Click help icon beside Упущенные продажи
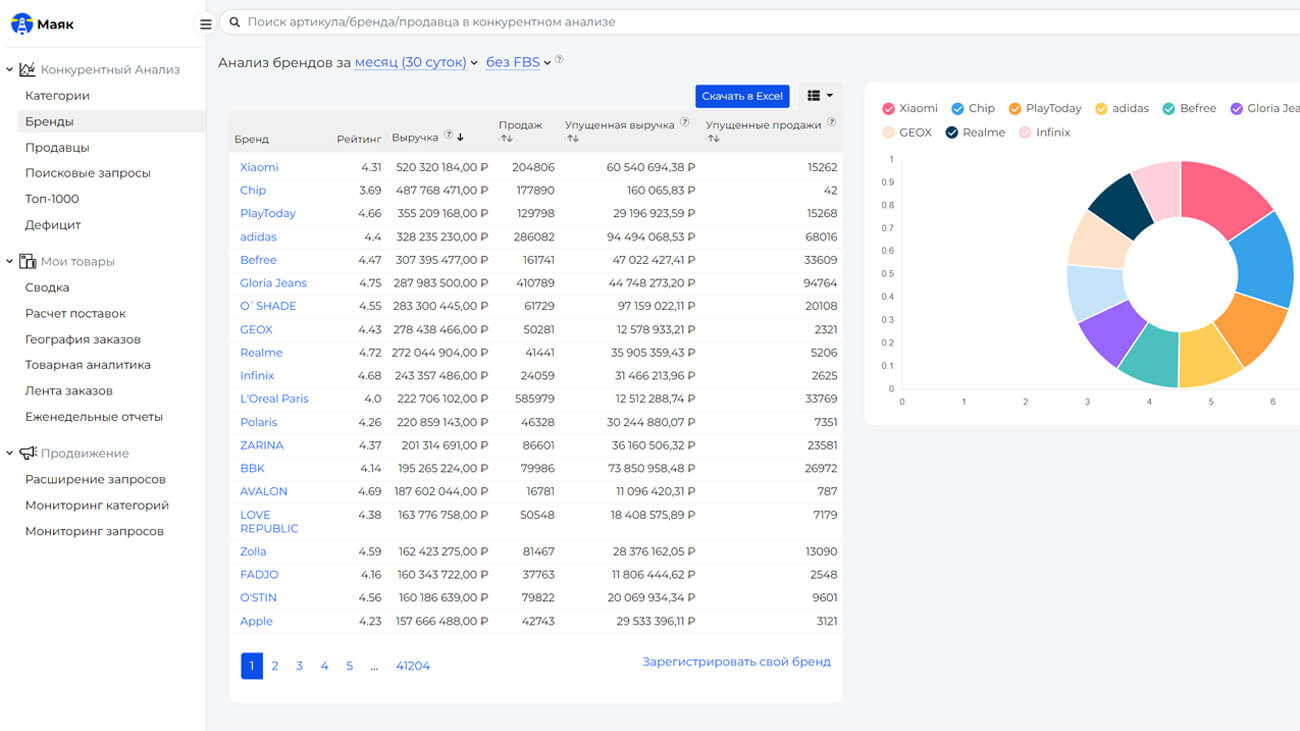Image resolution: width=1300 pixels, height=731 pixels. 831,123
